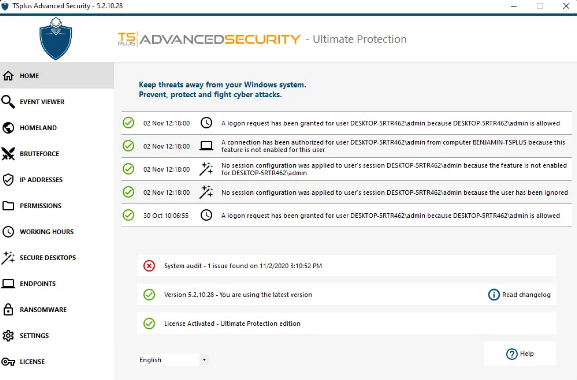
Task: Click the License key icon
Action: point(8,362)
